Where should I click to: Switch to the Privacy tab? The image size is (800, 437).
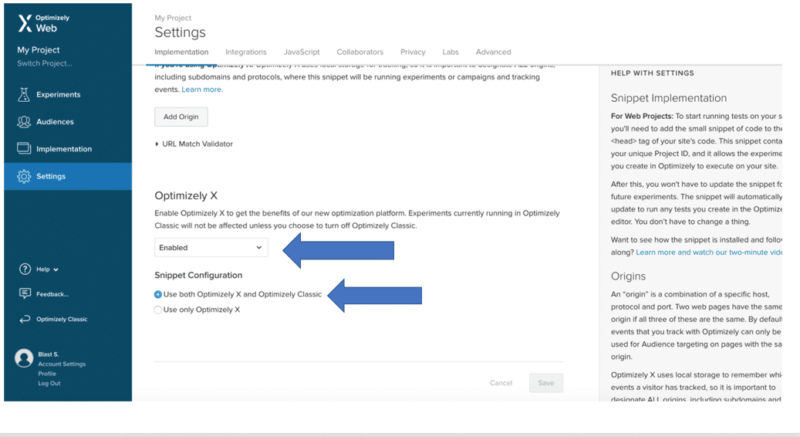[x=413, y=52]
